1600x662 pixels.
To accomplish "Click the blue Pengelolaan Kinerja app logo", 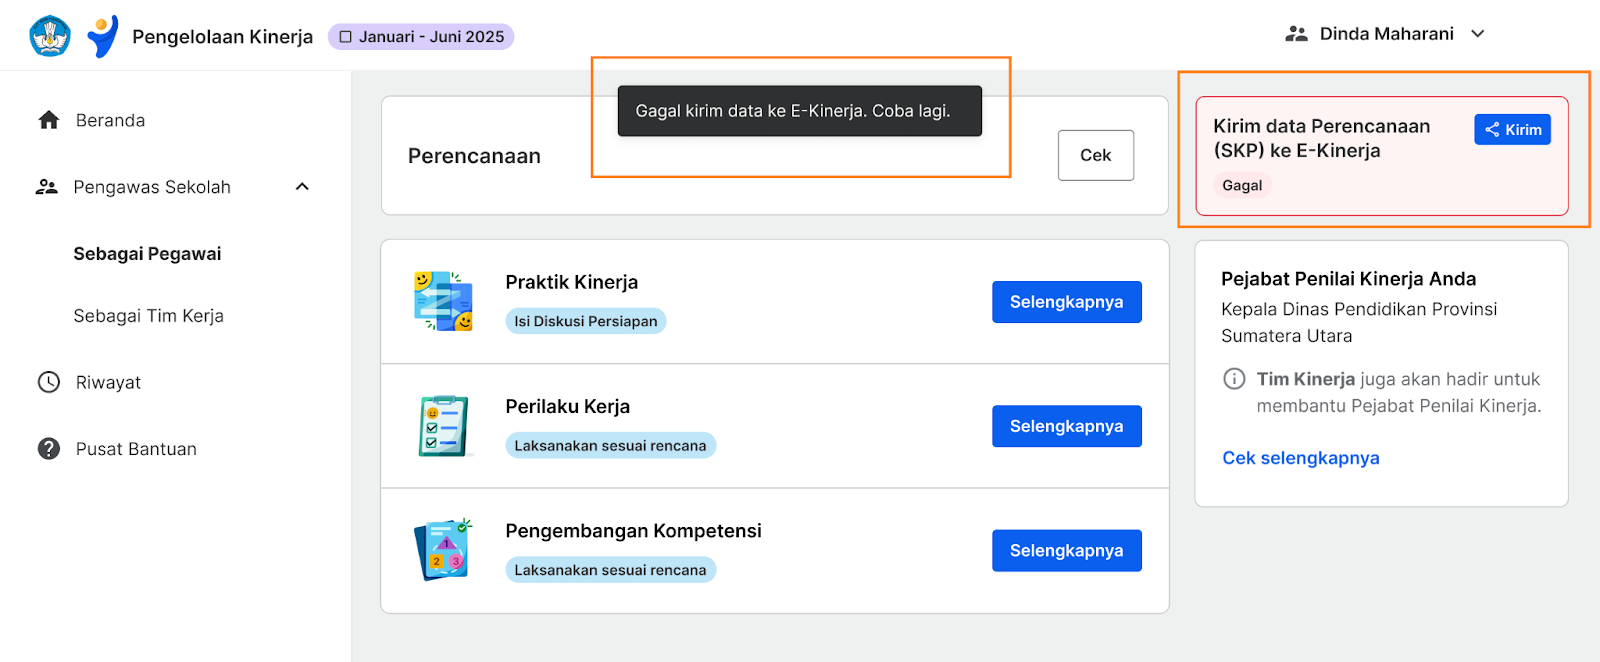I will [103, 37].
